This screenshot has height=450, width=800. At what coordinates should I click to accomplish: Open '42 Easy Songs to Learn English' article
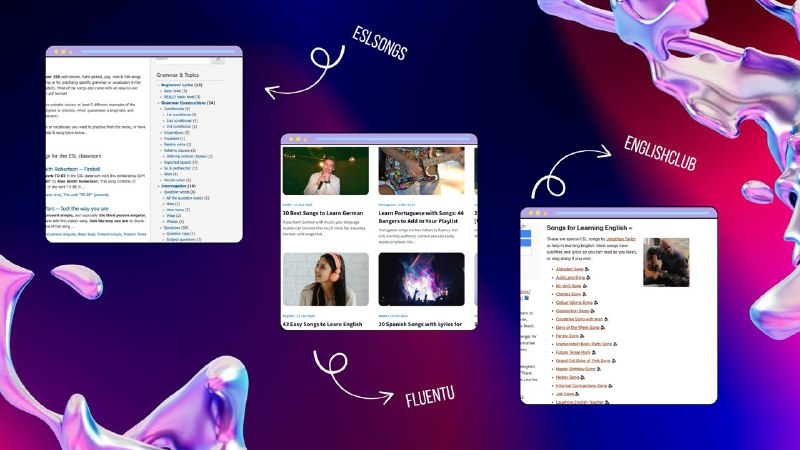coord(322,324)
